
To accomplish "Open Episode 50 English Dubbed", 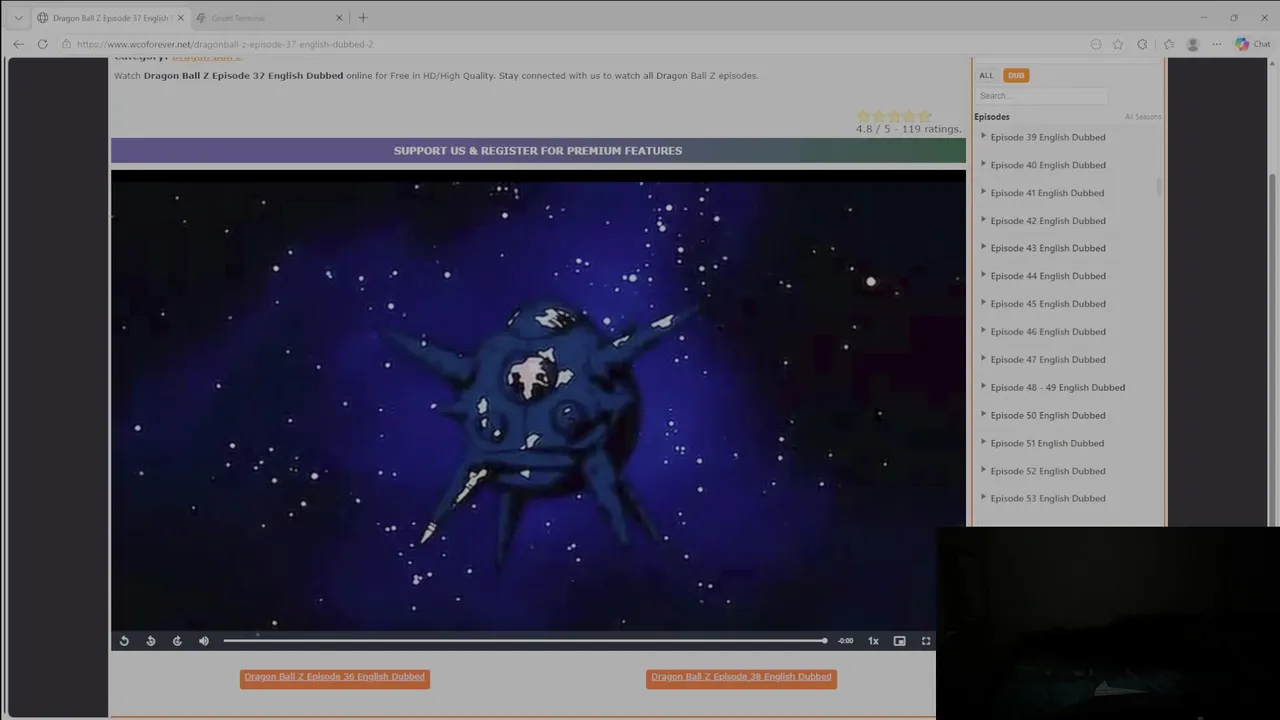I will click(1048, 415).
